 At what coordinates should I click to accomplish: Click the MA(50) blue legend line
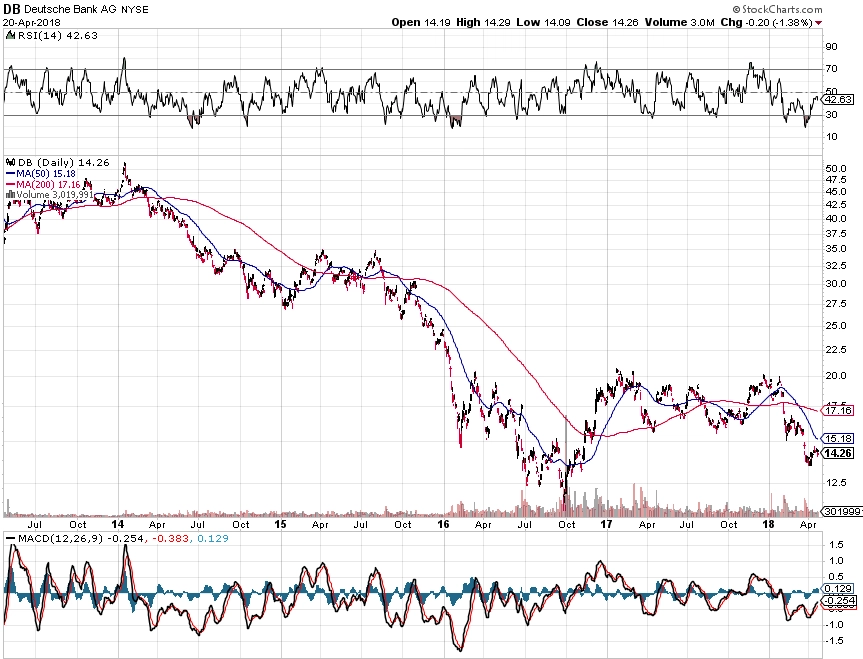pyautogui.click(x=10, y=173)
